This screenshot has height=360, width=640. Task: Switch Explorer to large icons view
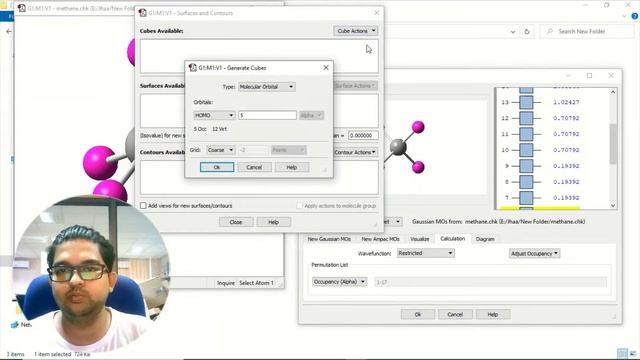point(633,353)
